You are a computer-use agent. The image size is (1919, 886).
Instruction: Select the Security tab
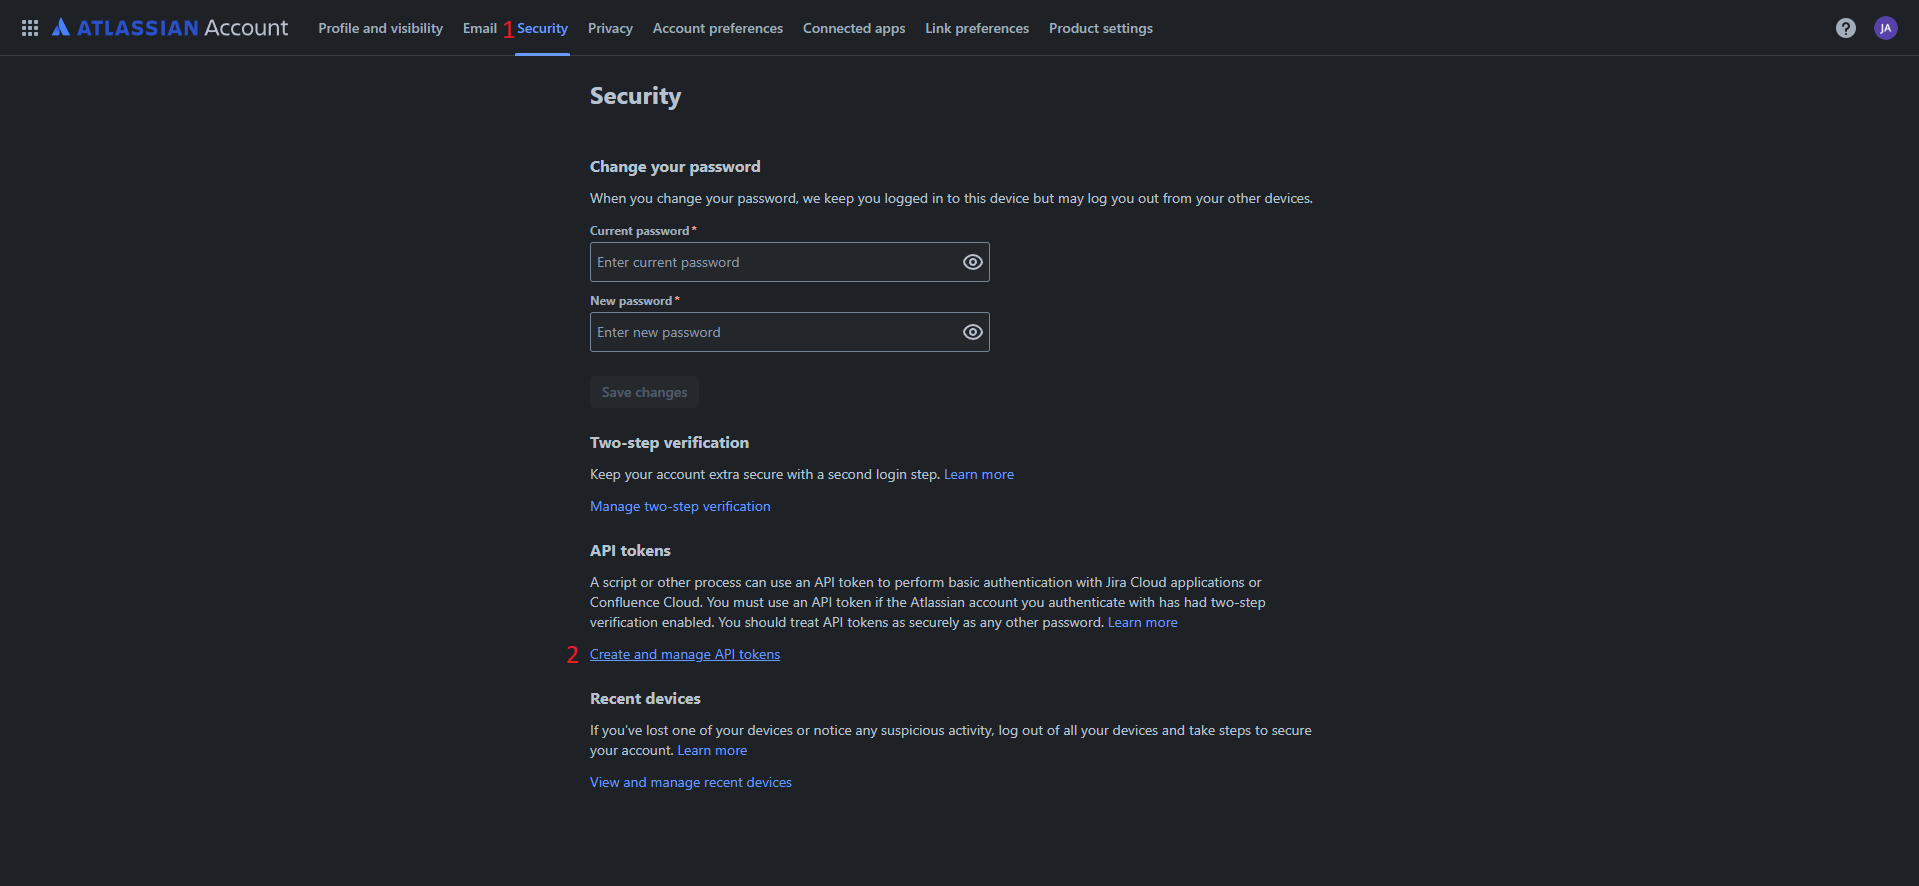[542, 28]
